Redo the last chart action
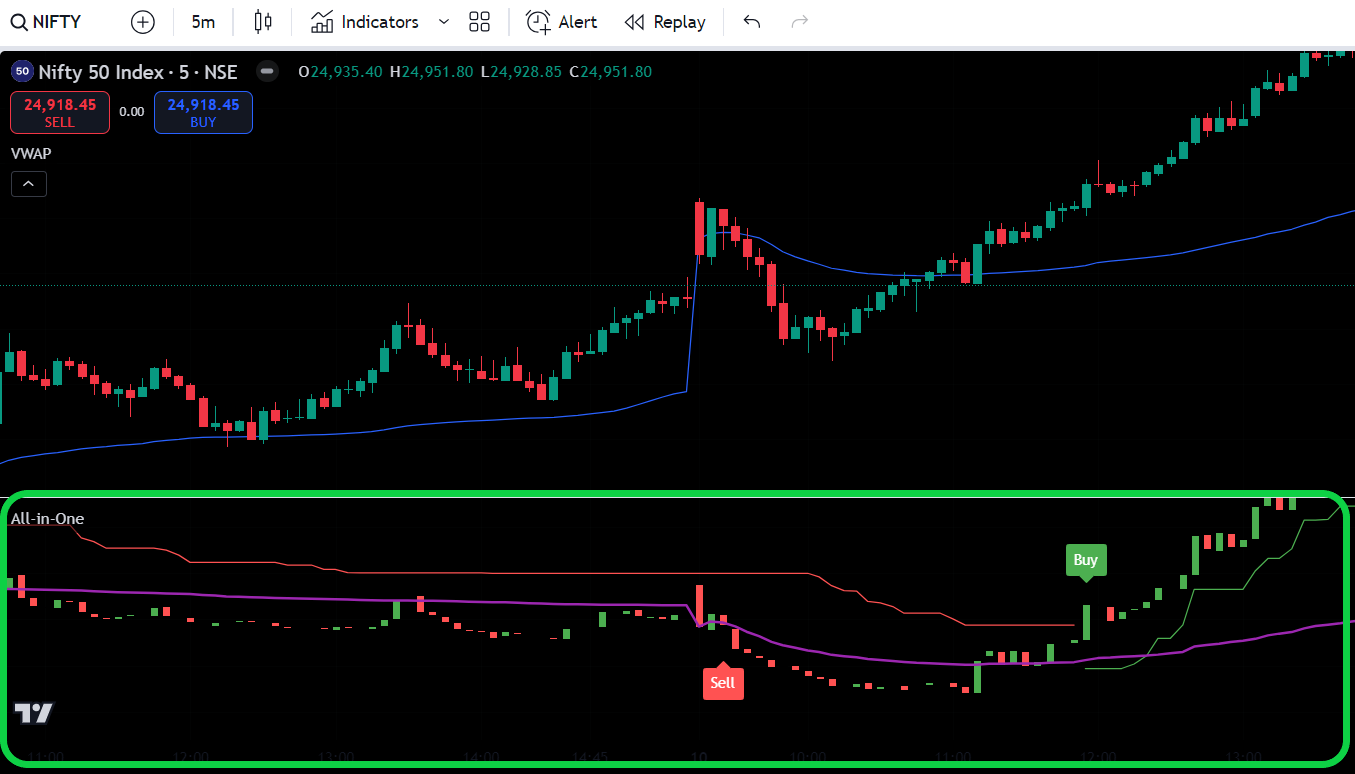Screen dimensions: 1355x774 click(799, 22)
